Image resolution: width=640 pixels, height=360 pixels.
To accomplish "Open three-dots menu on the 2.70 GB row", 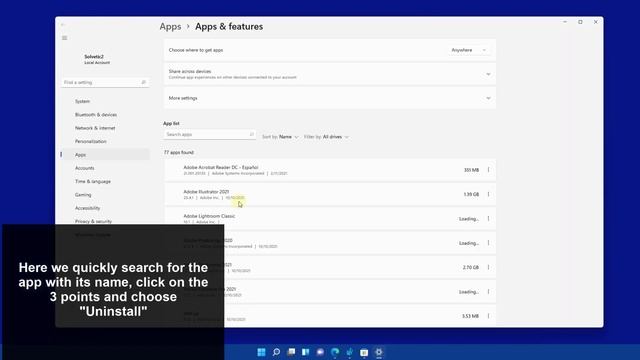I will [x=488, y=267].
